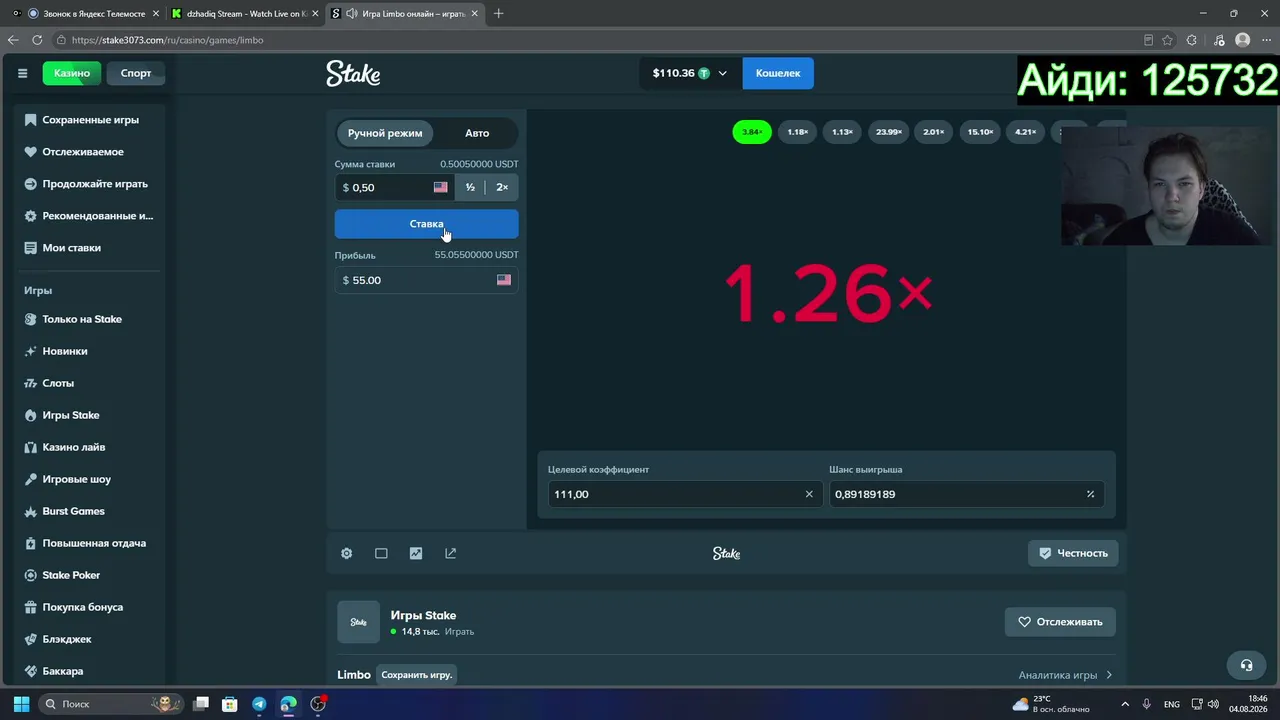Click the share/popout arrow icon below game

[x=451, y=553]
